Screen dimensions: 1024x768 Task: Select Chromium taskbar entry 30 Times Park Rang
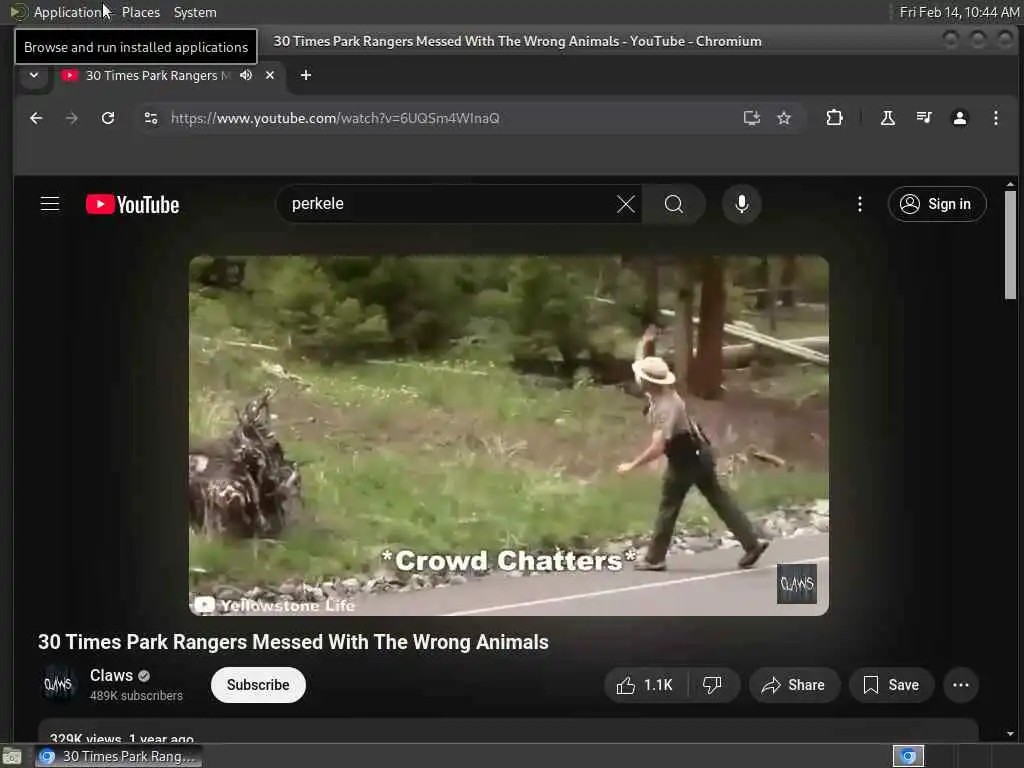(118, 756)
